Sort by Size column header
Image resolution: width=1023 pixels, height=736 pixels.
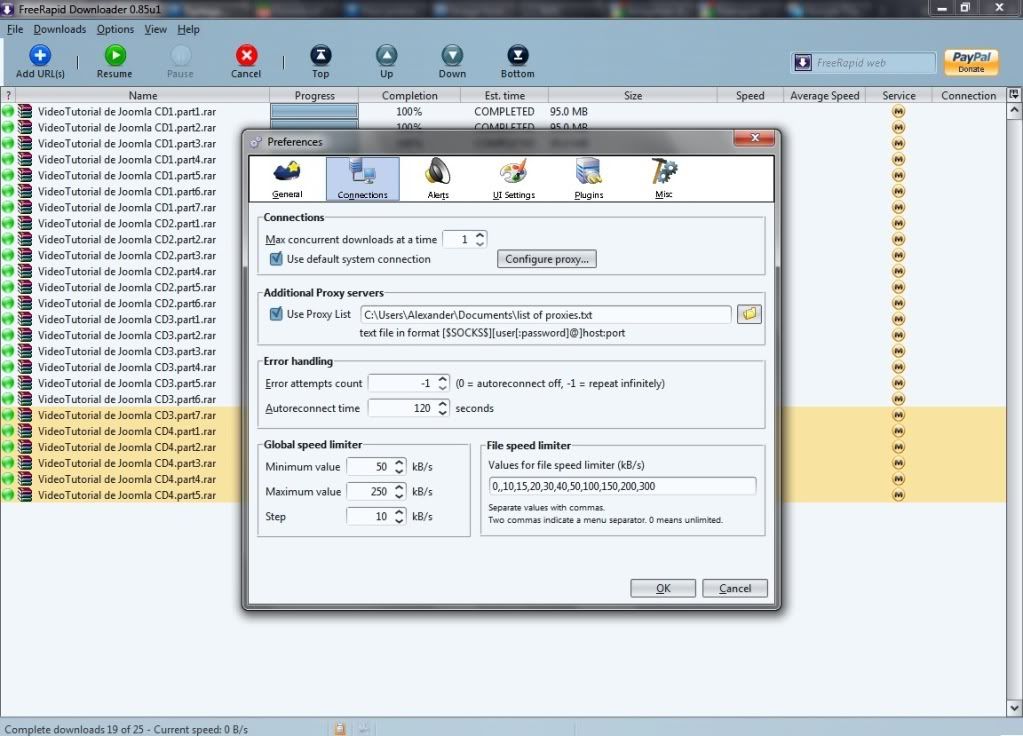pos(633,95)
